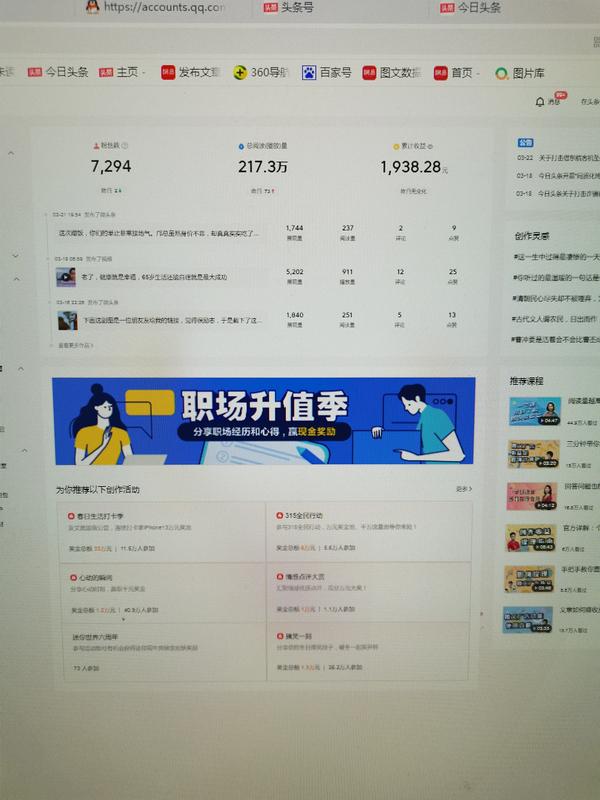Collapse the sidebar chevron beside banner's lower edge
Image resolution: width=600 pixels, height=800 pixels.
[24, 450]
